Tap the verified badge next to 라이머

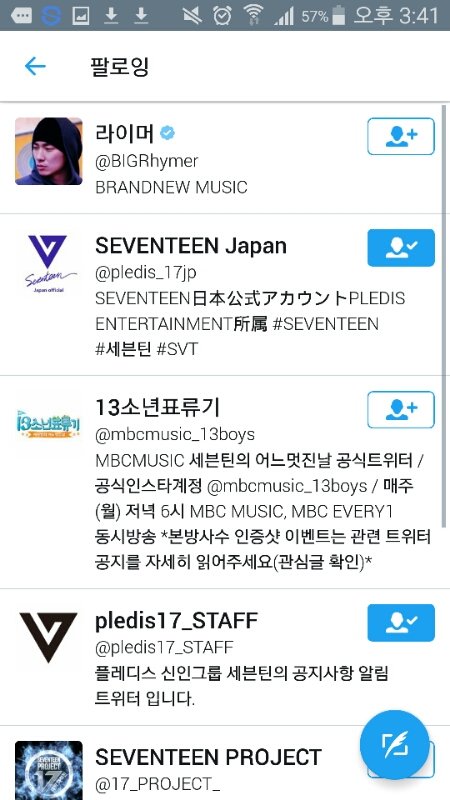click(x=167, y=133)
